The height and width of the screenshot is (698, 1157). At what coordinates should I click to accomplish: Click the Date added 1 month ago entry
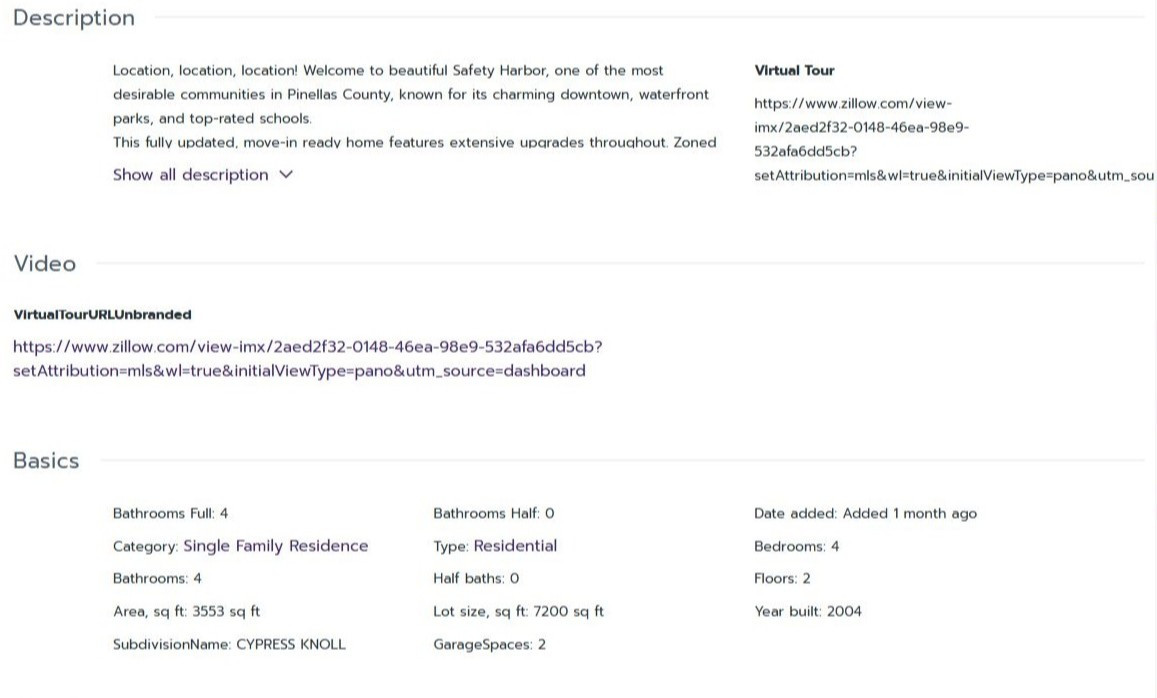coord(865,514)
